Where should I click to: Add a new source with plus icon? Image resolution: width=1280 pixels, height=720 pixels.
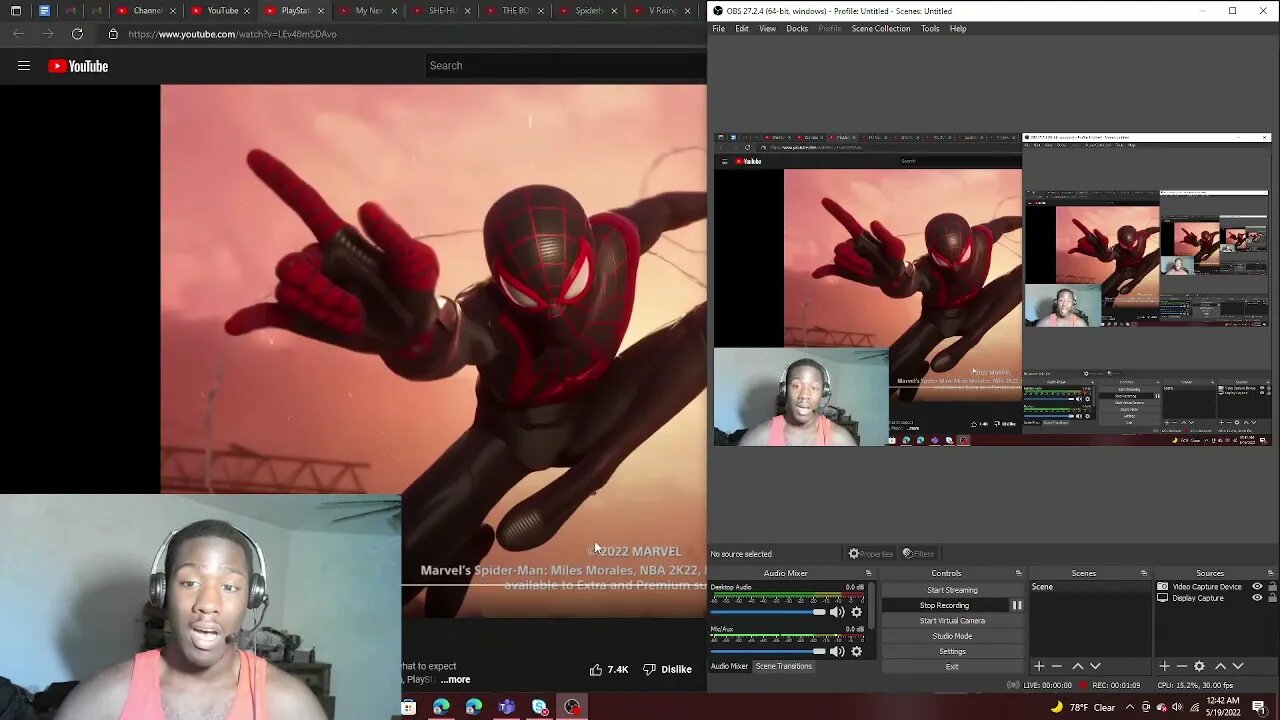coord(1164,666)
